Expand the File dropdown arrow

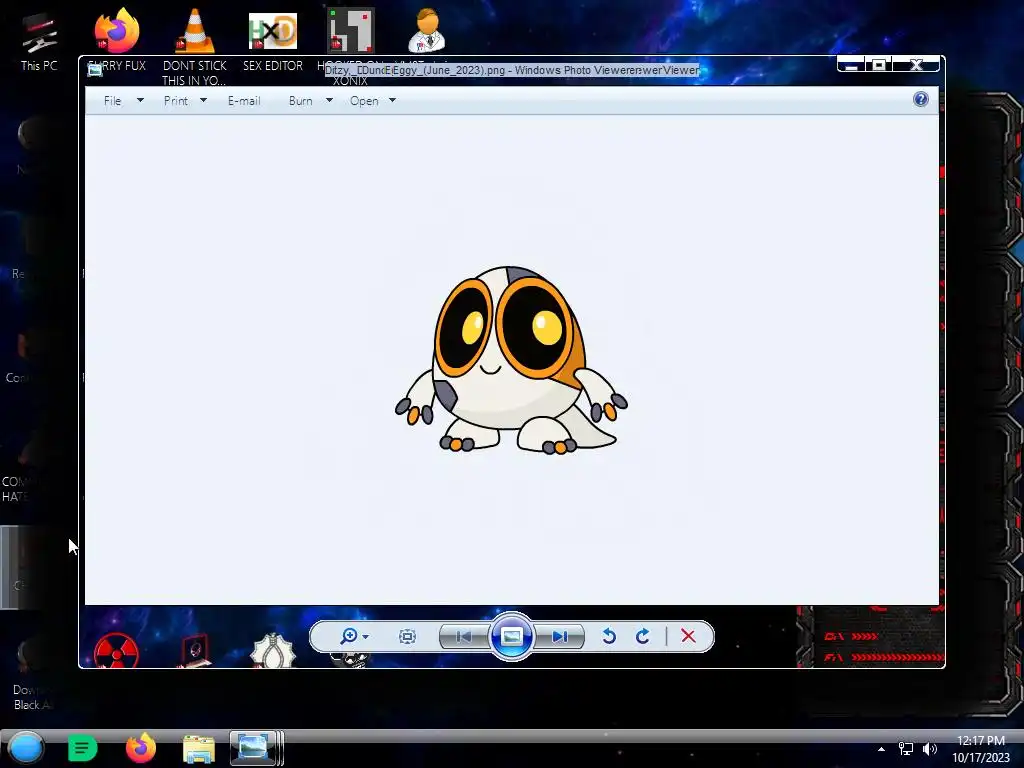(x=140, y=101)
